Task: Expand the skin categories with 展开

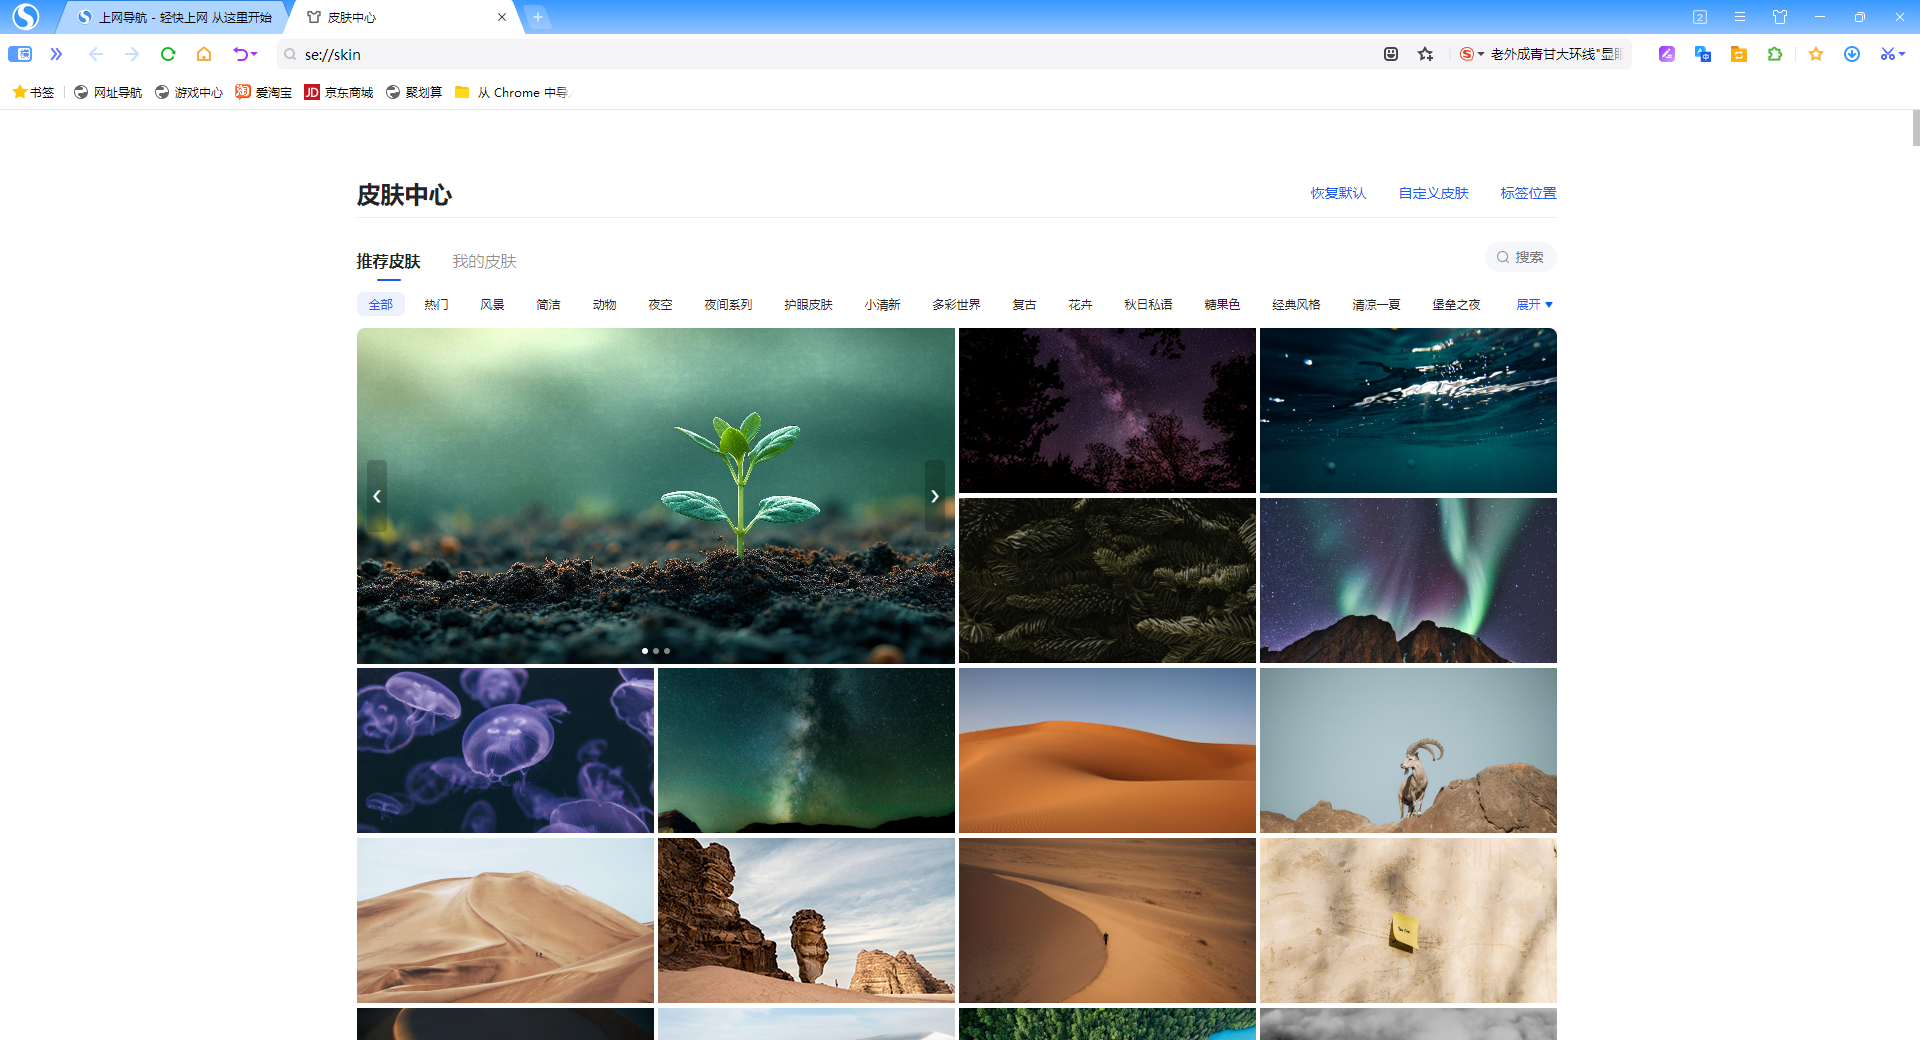Action: coord(1534,305)
